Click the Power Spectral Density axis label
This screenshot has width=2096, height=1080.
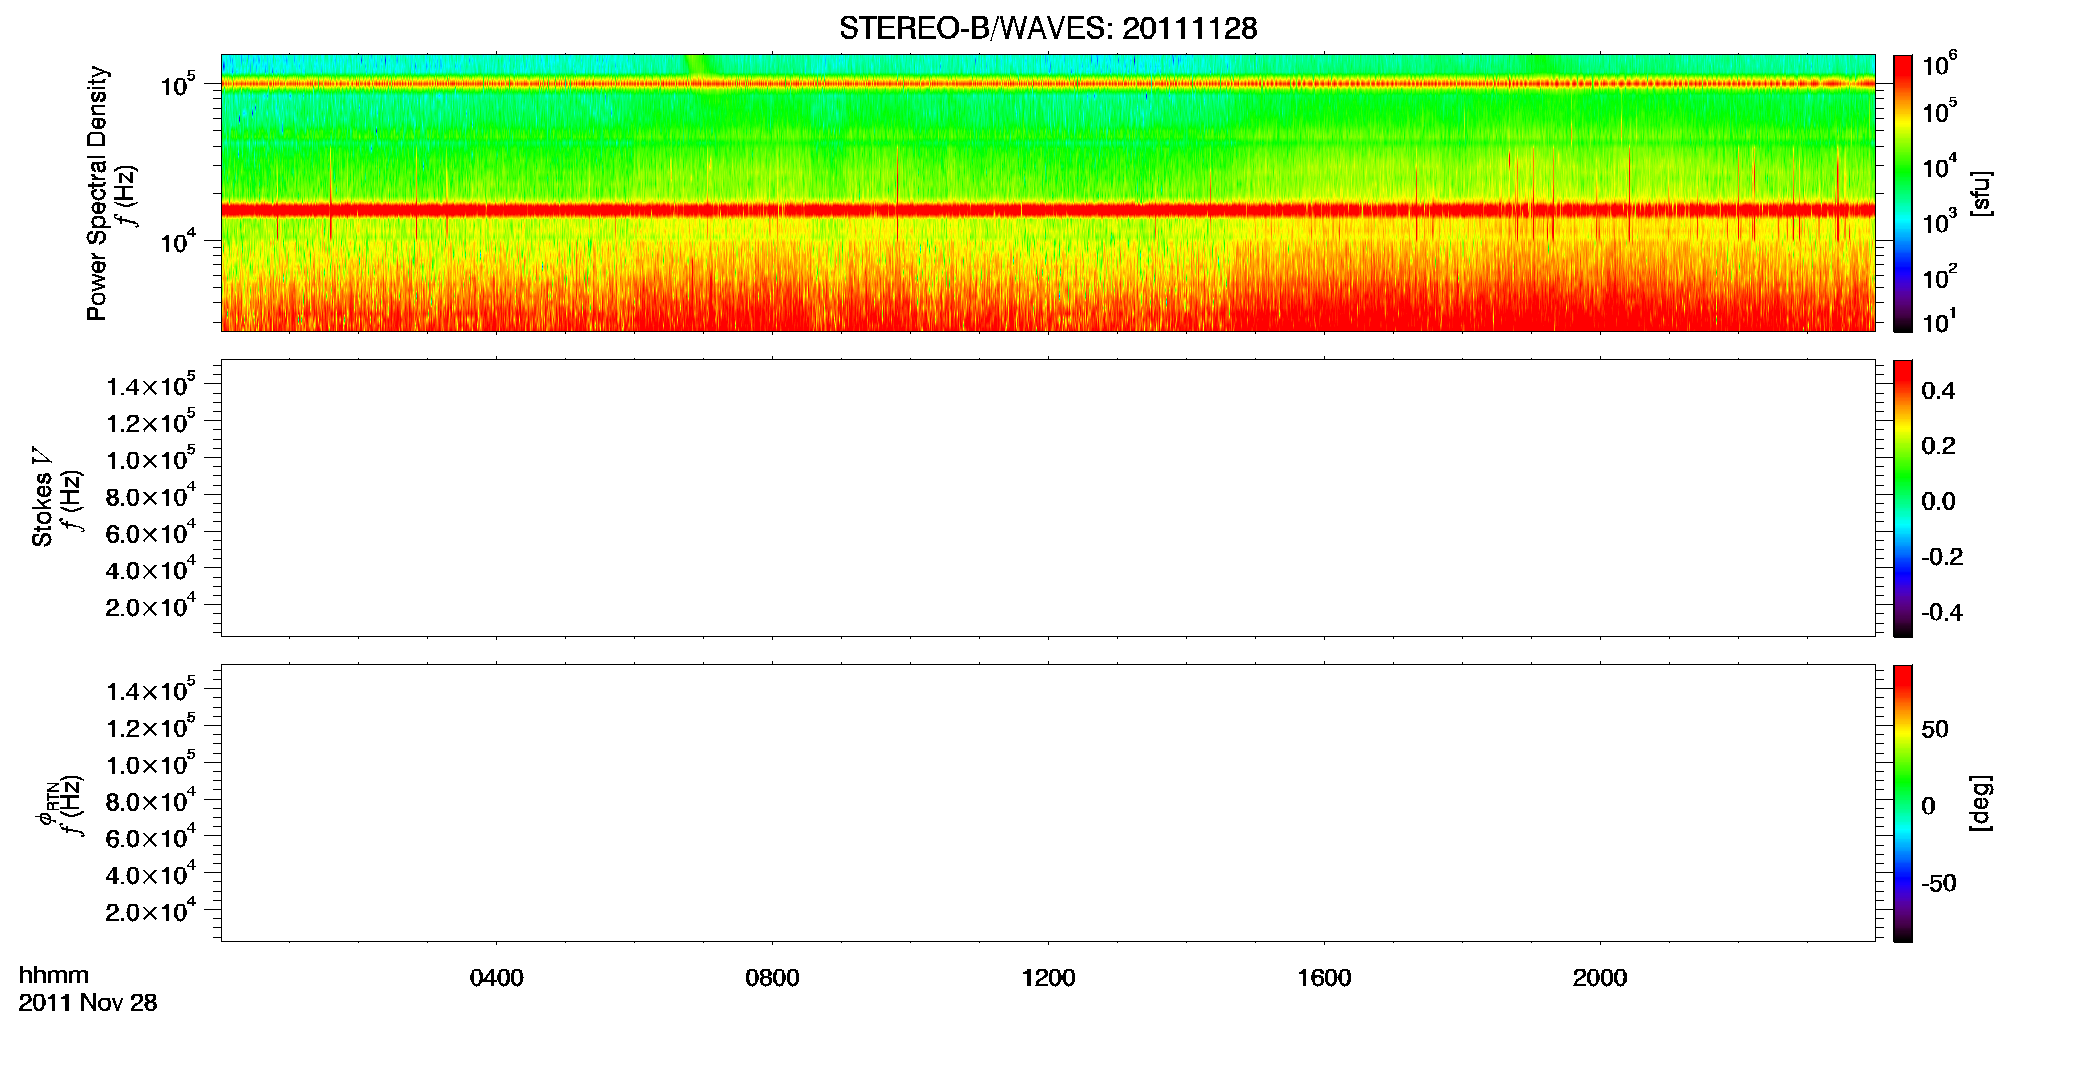point(97,193)
